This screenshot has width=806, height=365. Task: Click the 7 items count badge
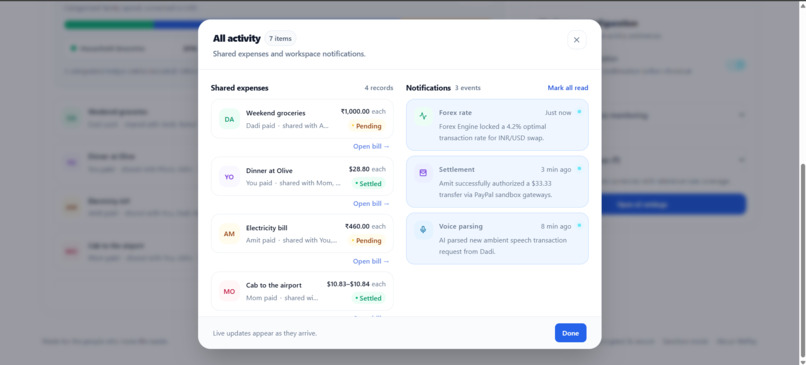point(280,39)
